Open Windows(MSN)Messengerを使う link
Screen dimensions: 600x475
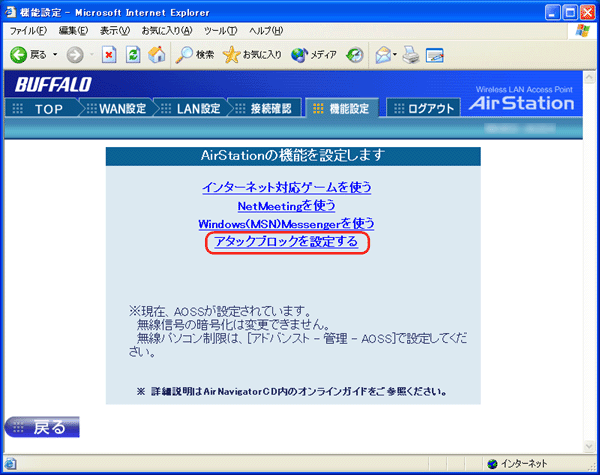click(286, 224)
